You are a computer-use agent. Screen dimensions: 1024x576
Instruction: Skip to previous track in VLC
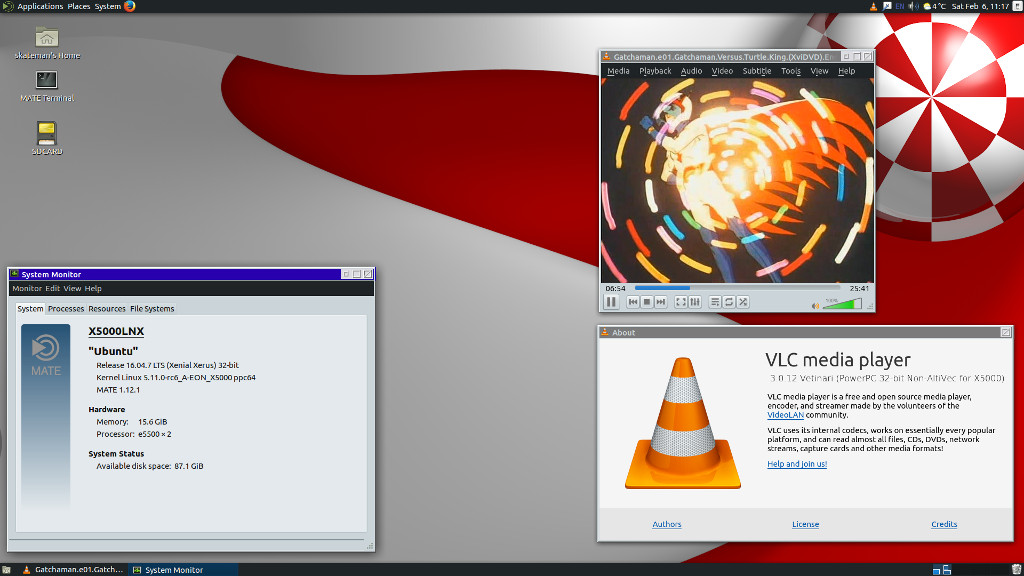[633, 302]
